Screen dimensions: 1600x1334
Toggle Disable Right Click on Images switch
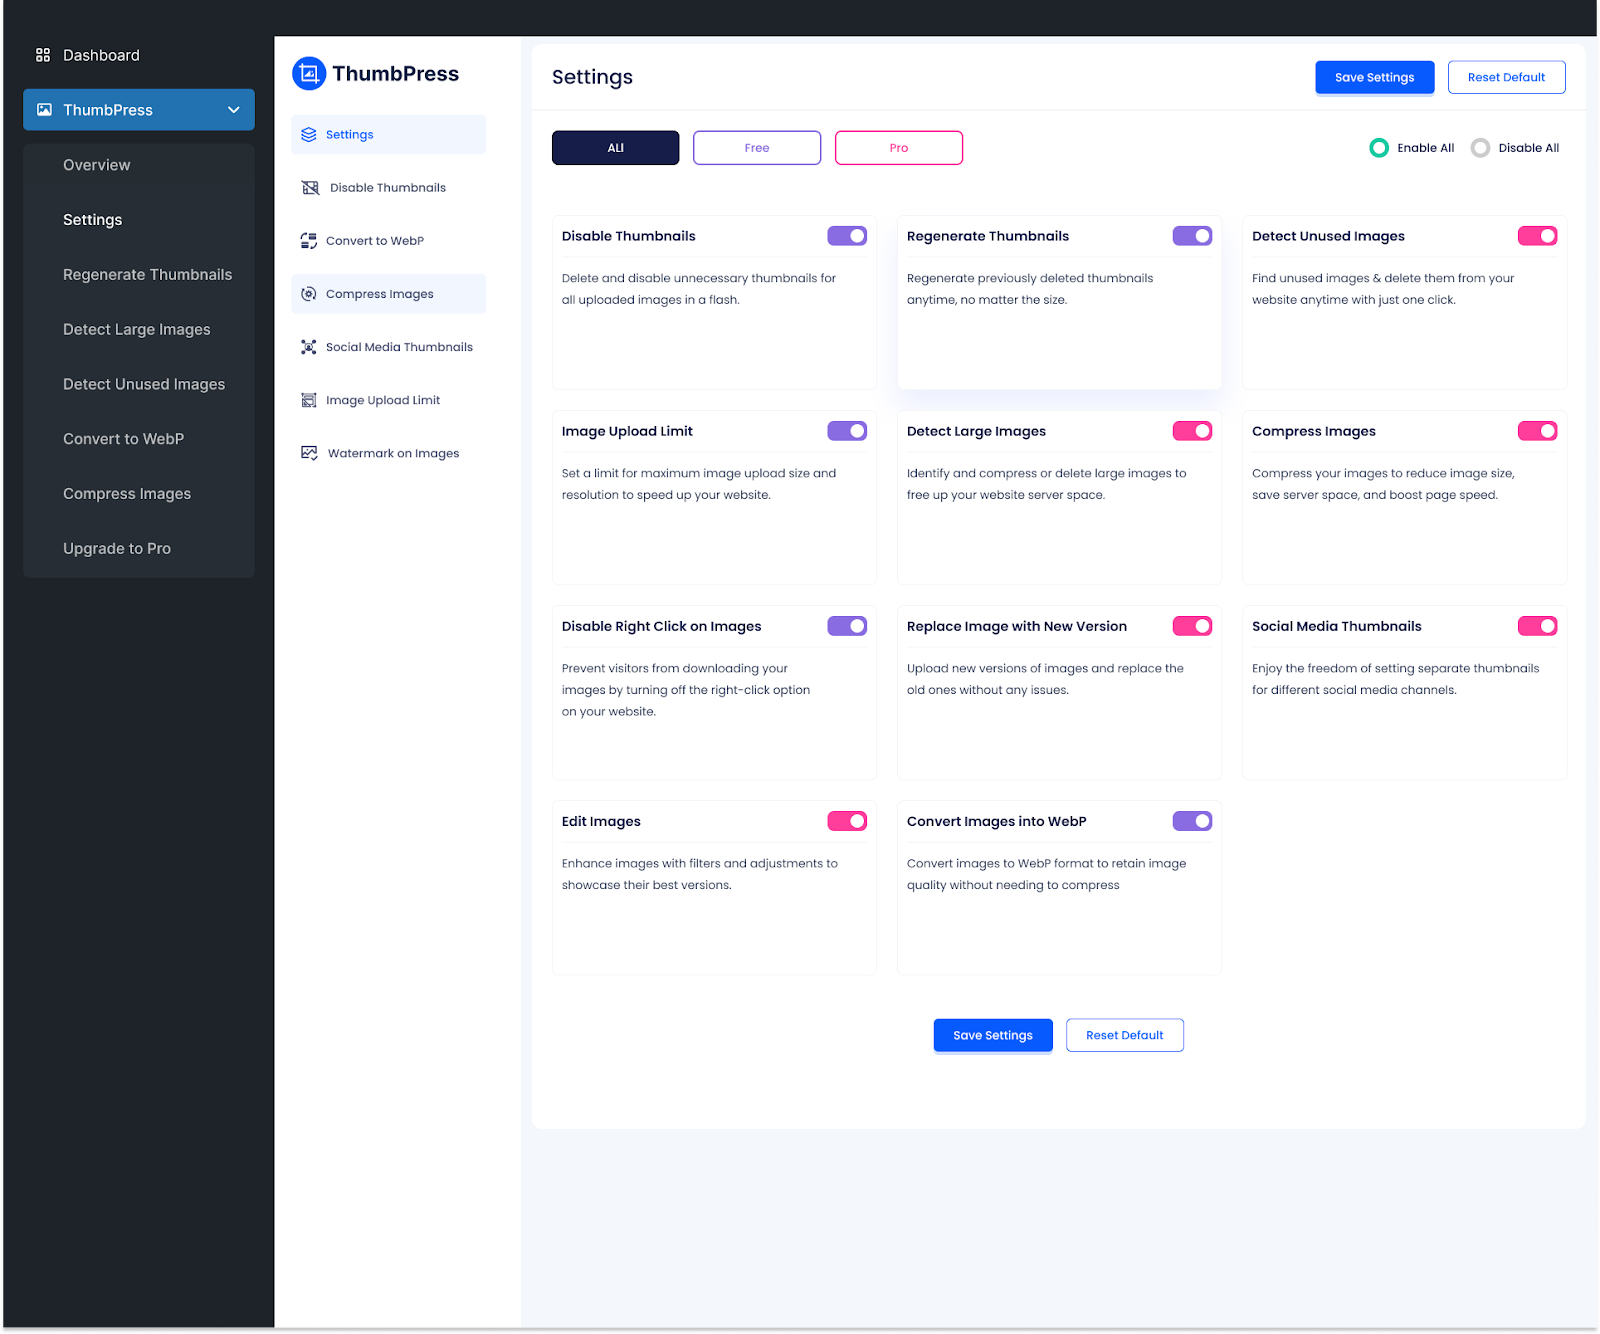point(847,626)
